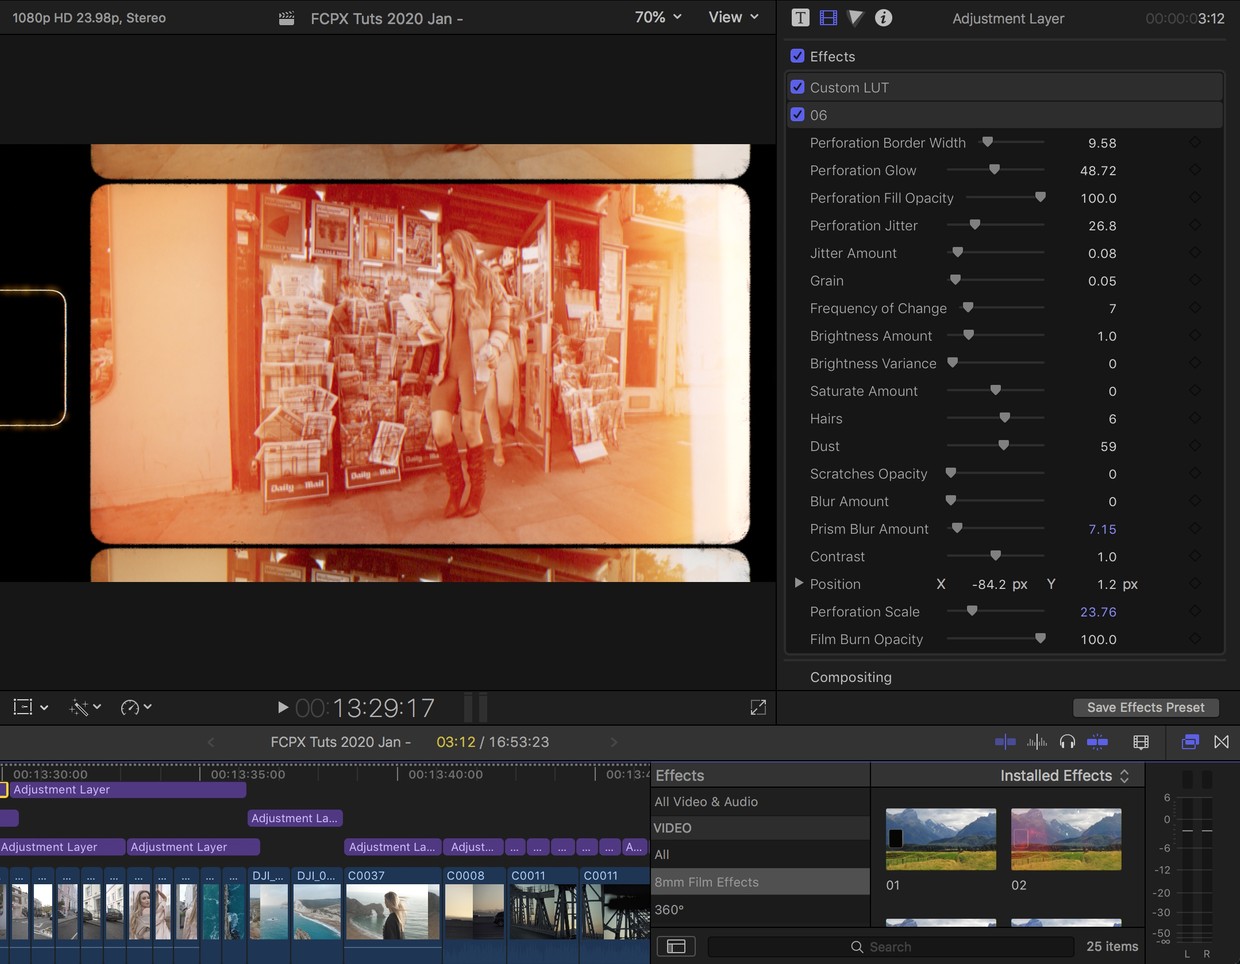Turn off the 06 effect checkbox
The height and width of the screenshot is (964, 1240).
(x=797, y=115)
